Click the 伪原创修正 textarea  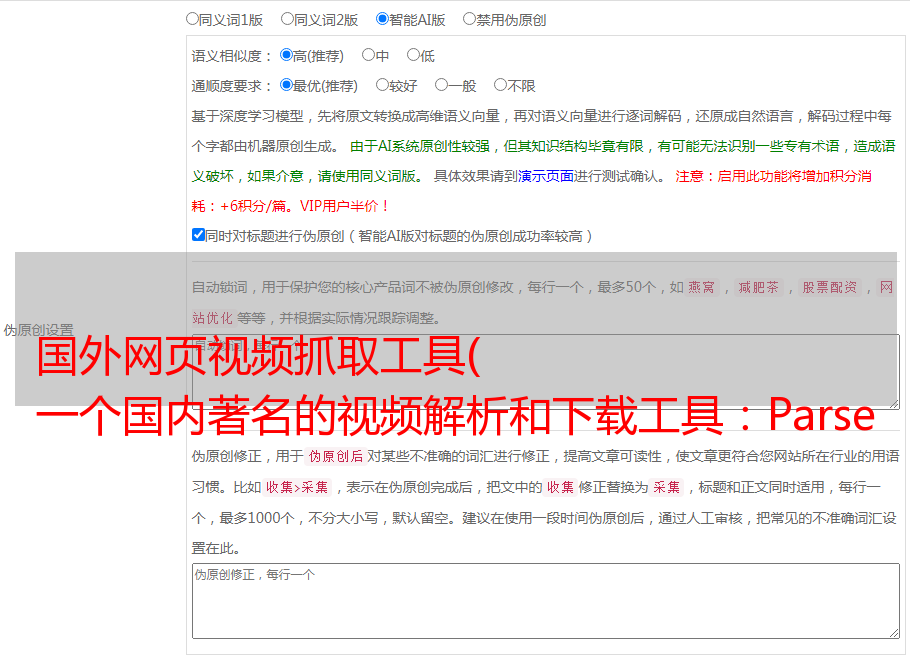(546, 601)
